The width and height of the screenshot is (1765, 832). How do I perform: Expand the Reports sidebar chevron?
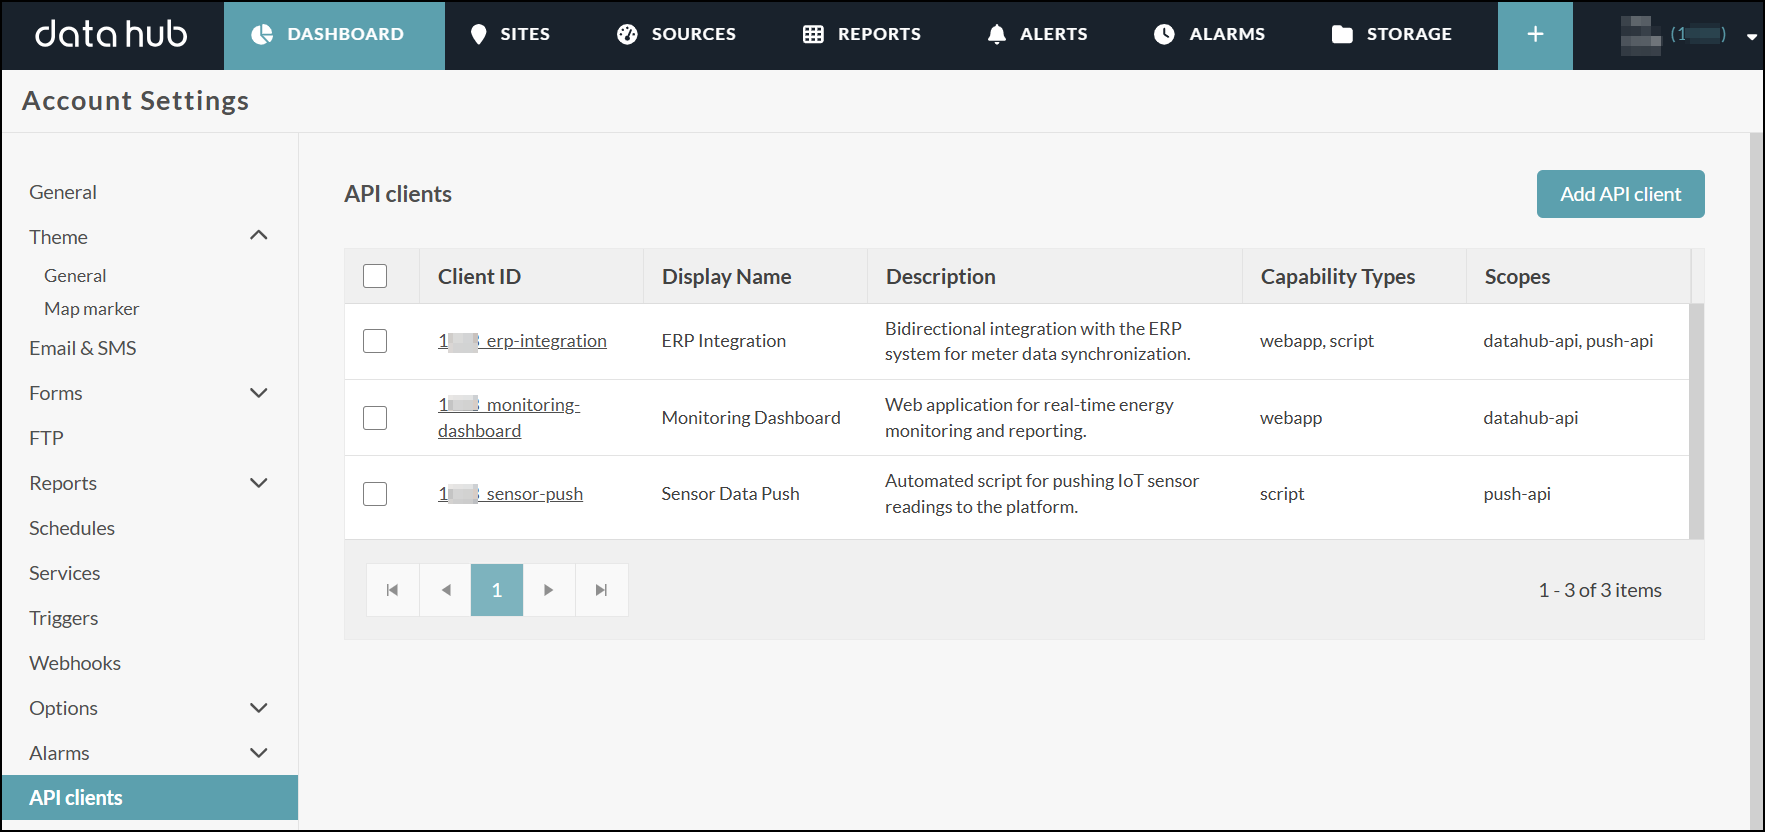[259, 483]
